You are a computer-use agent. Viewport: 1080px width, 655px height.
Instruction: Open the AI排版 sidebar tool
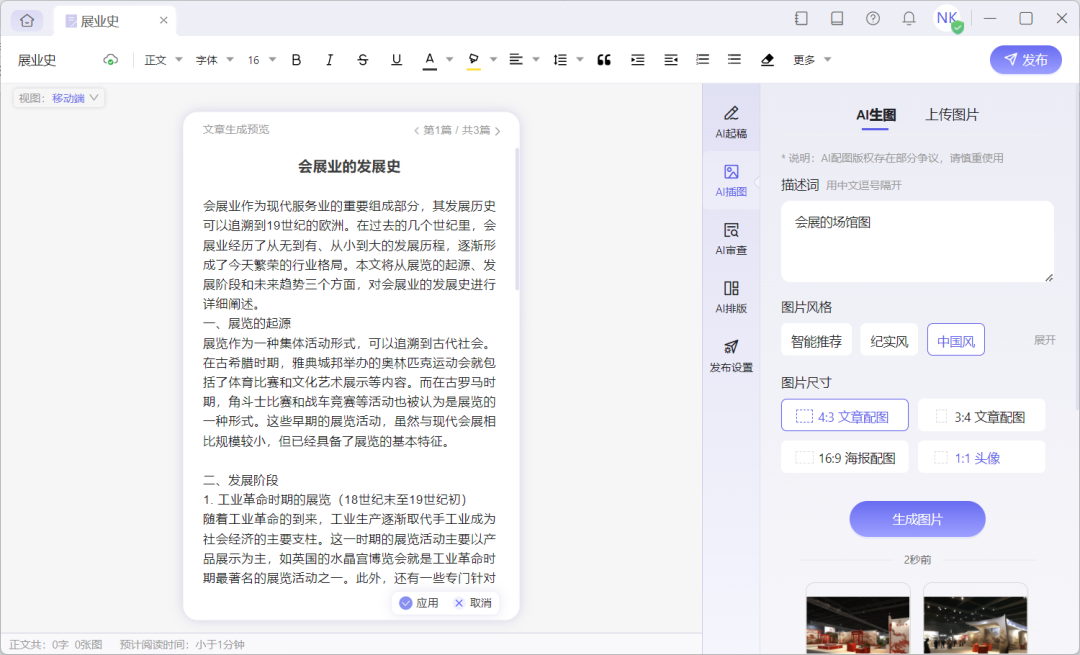(731, 298)
